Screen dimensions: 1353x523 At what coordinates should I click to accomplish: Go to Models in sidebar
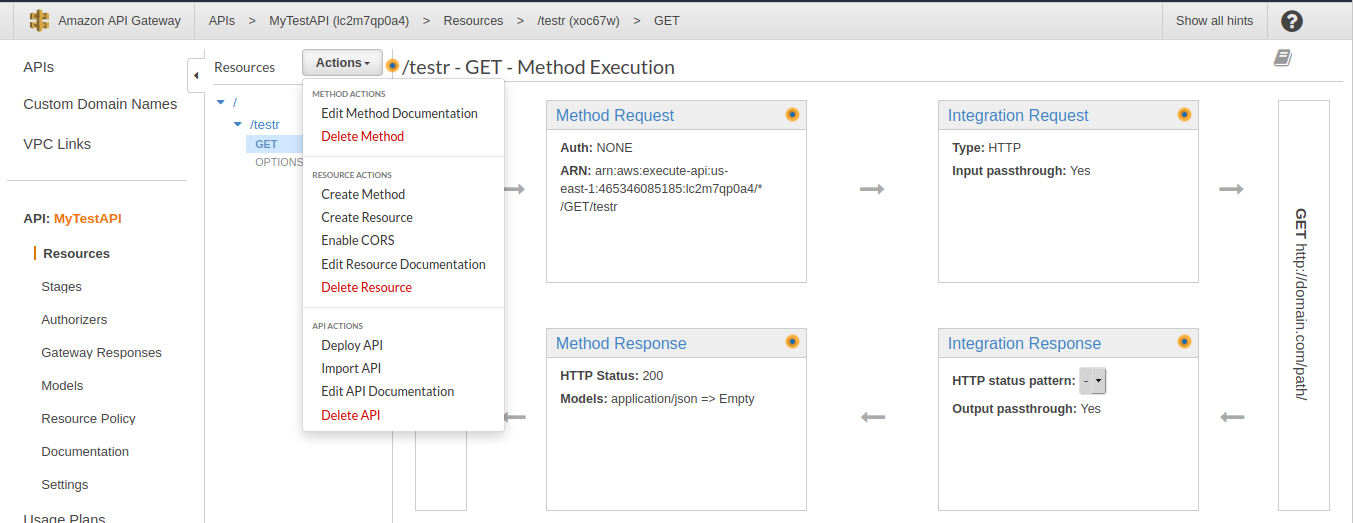click(x=62, y=385)
